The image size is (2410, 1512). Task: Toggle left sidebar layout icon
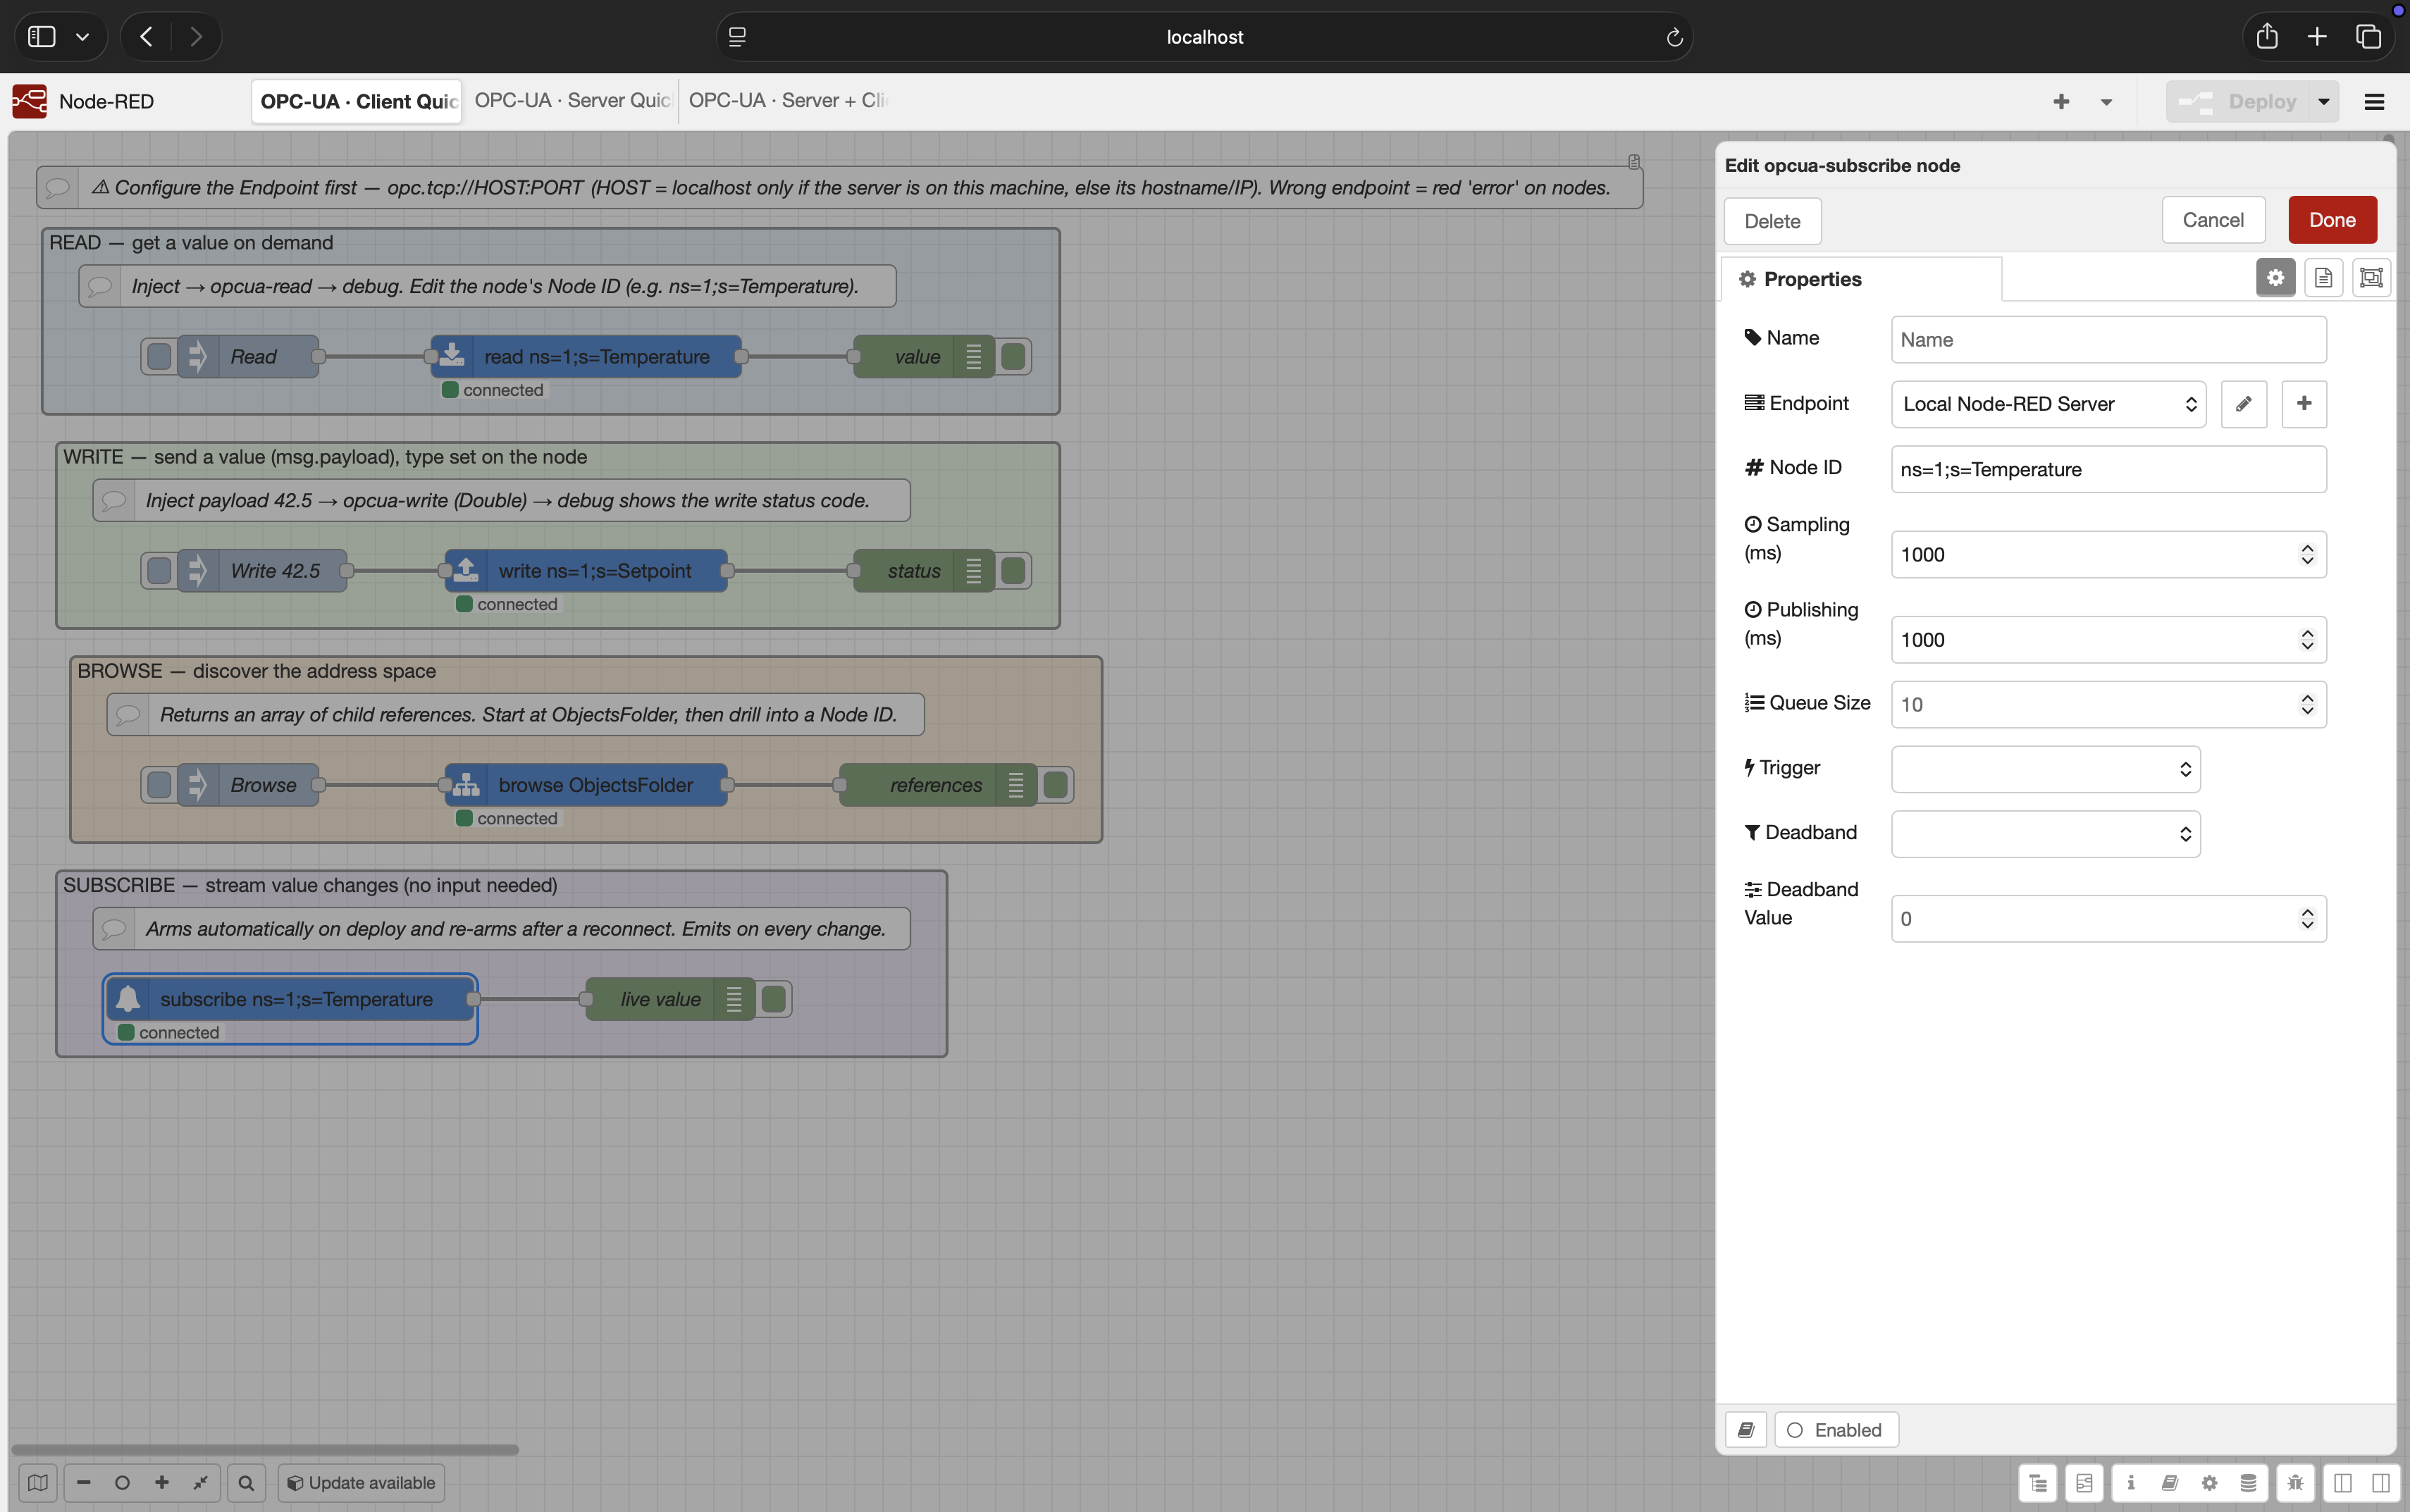click(2342, 1483)
